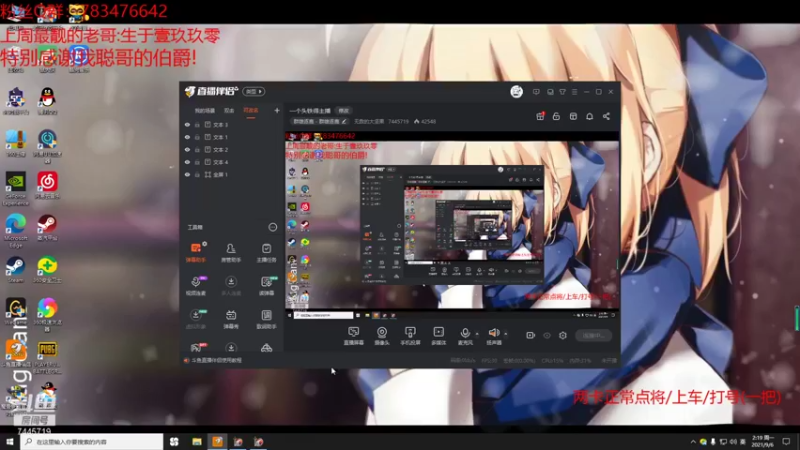The height and width of the screenshot is (450, 800).
Task: Expand the speaker options arrow
Action: tap(506, 334)
